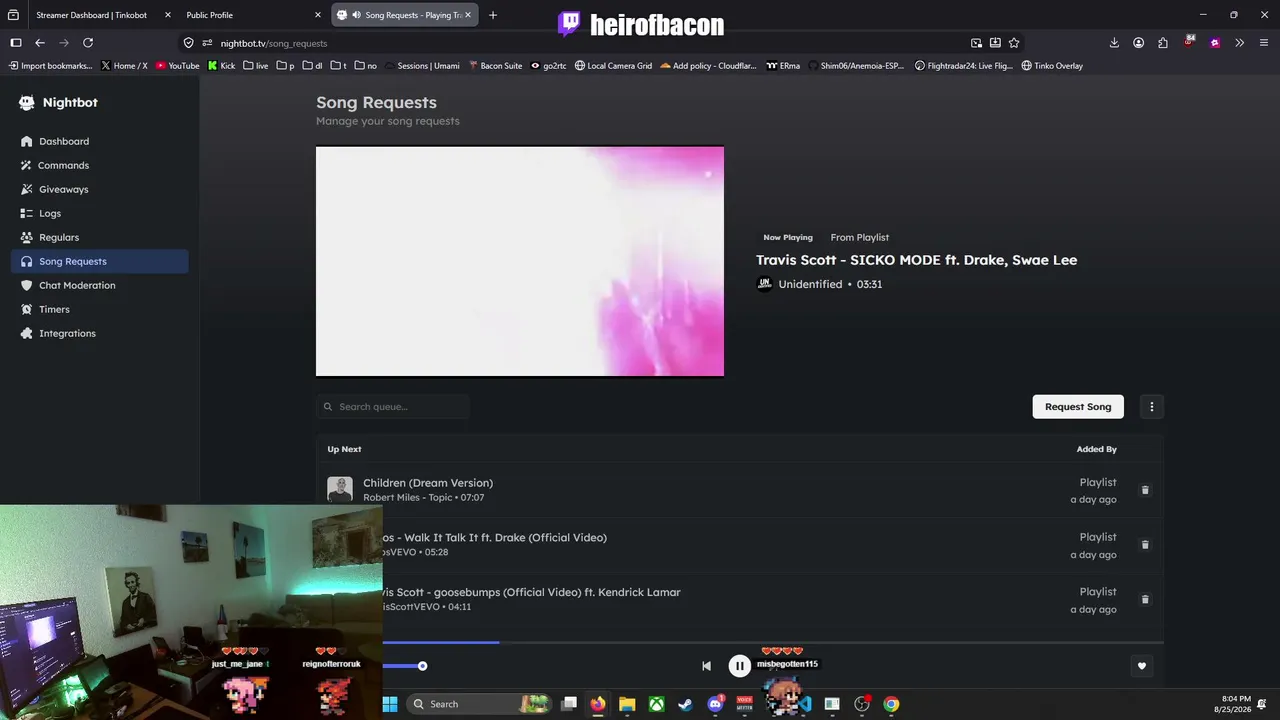Image resolution: width=1280 pixels, height=720 pixels.
Task: Go back to the previous page
Action: pos(40,43)
